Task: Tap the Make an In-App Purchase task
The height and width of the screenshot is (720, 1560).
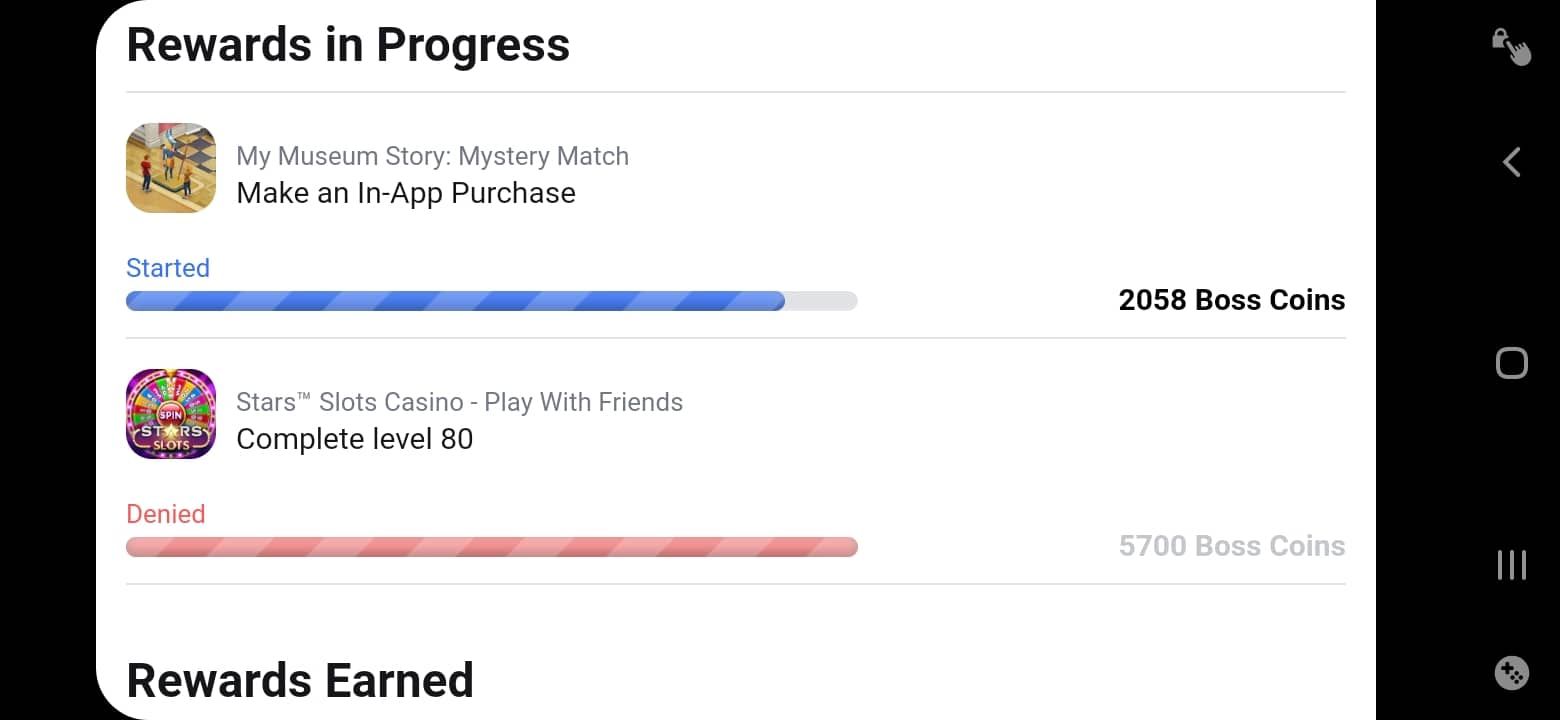Action: [406, 193]
